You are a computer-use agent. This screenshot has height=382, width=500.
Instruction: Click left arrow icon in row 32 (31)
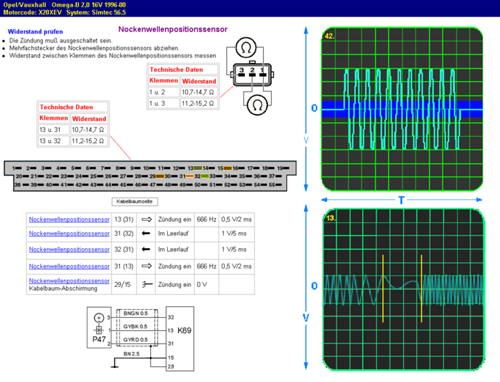(x=146, y=249)
